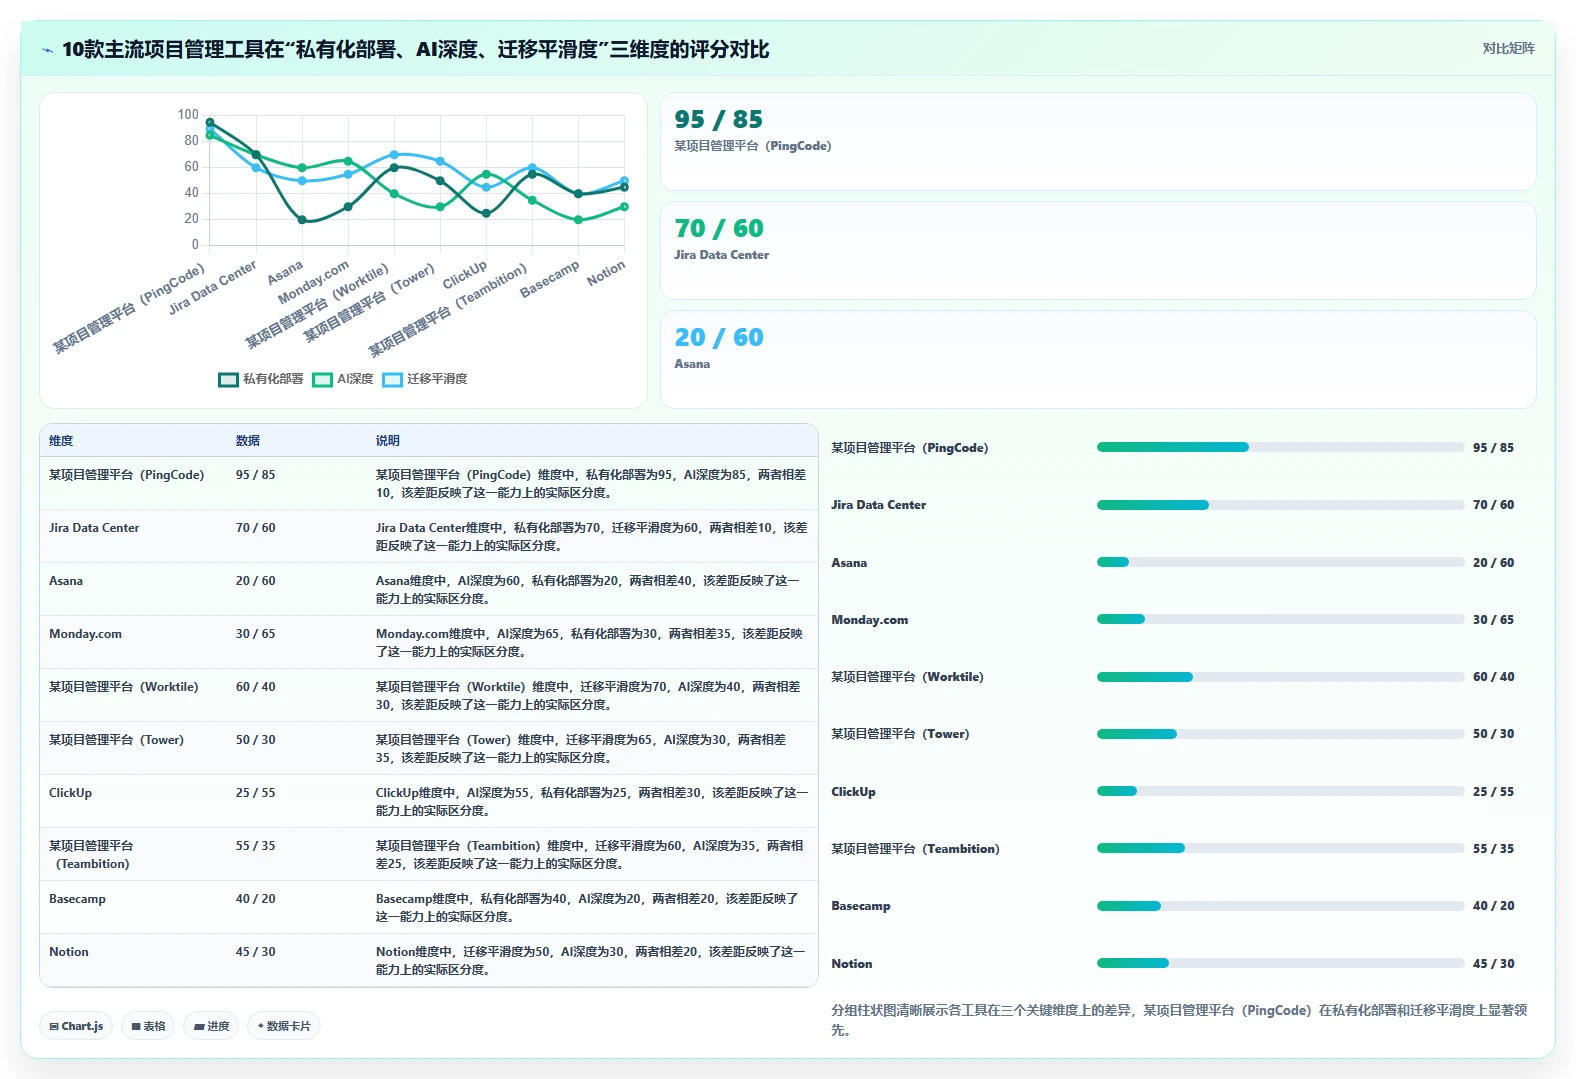The width and height of the screenshot is (1576, 1079).
Task: Click the Notion progress bar
Action: click(x=1280, y=963)
